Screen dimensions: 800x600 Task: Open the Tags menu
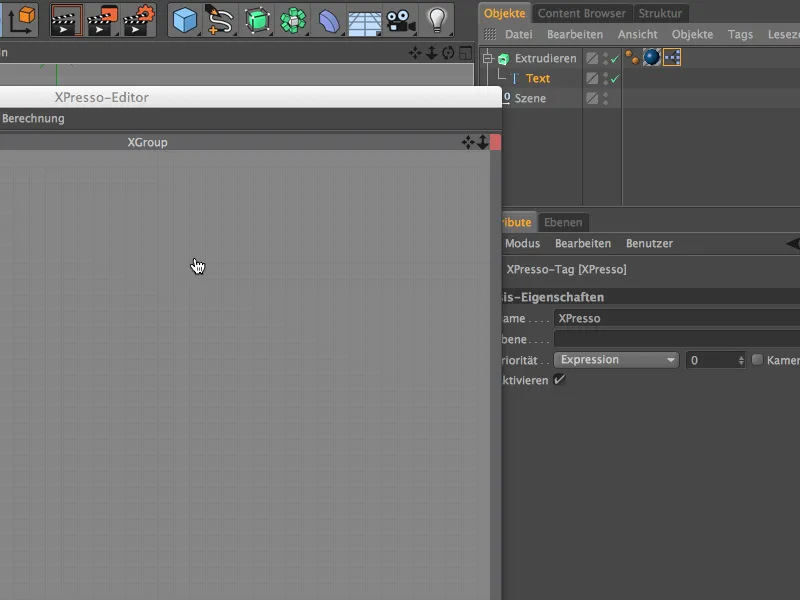click(x=740, y=34)
